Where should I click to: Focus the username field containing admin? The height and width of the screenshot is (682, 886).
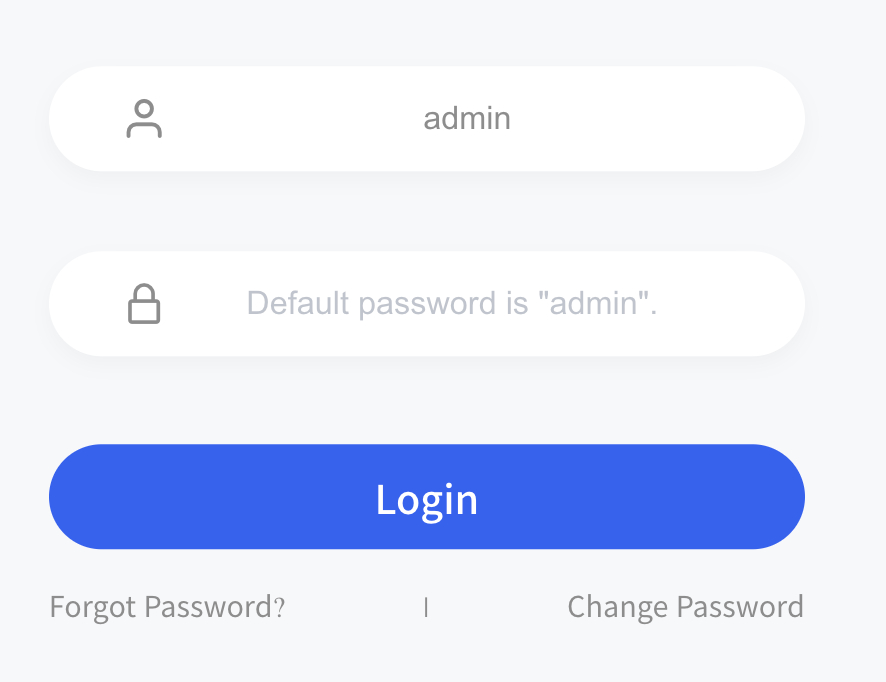pos(427,119)
